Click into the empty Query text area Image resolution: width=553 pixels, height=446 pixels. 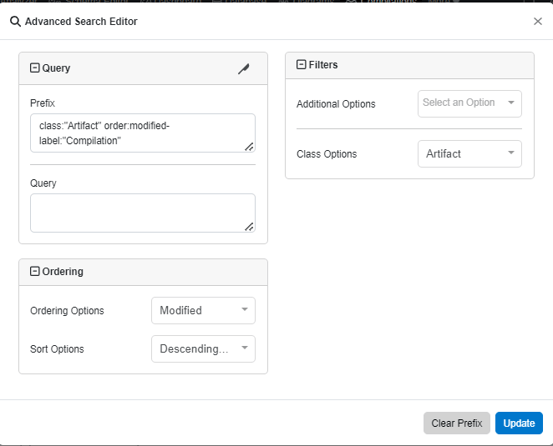coord(143,213)
